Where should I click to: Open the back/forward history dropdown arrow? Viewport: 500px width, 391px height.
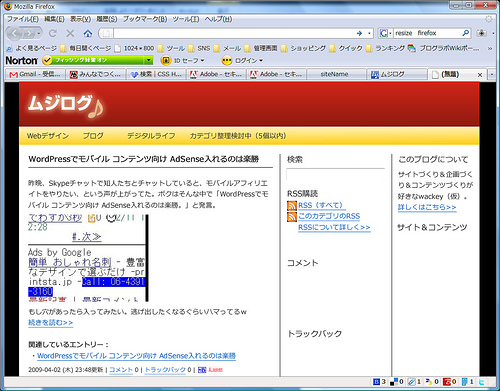[x=39, y=33]
